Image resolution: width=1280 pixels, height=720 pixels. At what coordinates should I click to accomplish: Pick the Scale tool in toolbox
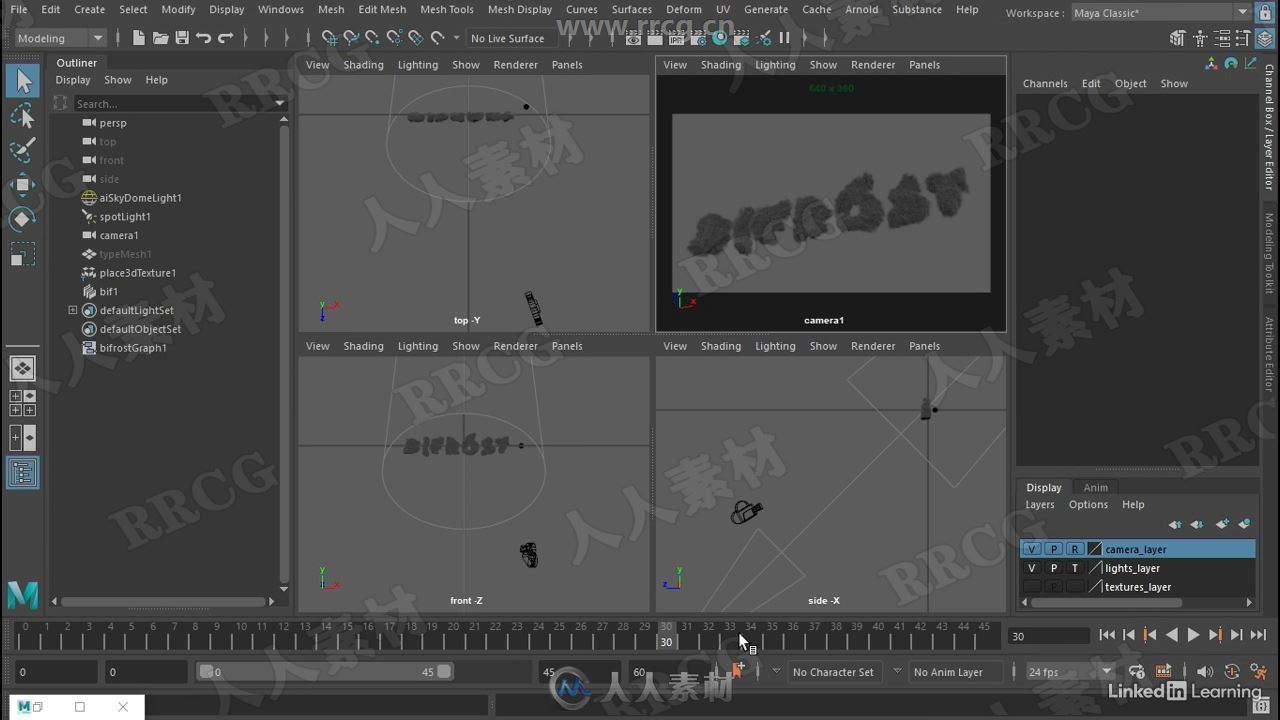click(x=22, y=254)
